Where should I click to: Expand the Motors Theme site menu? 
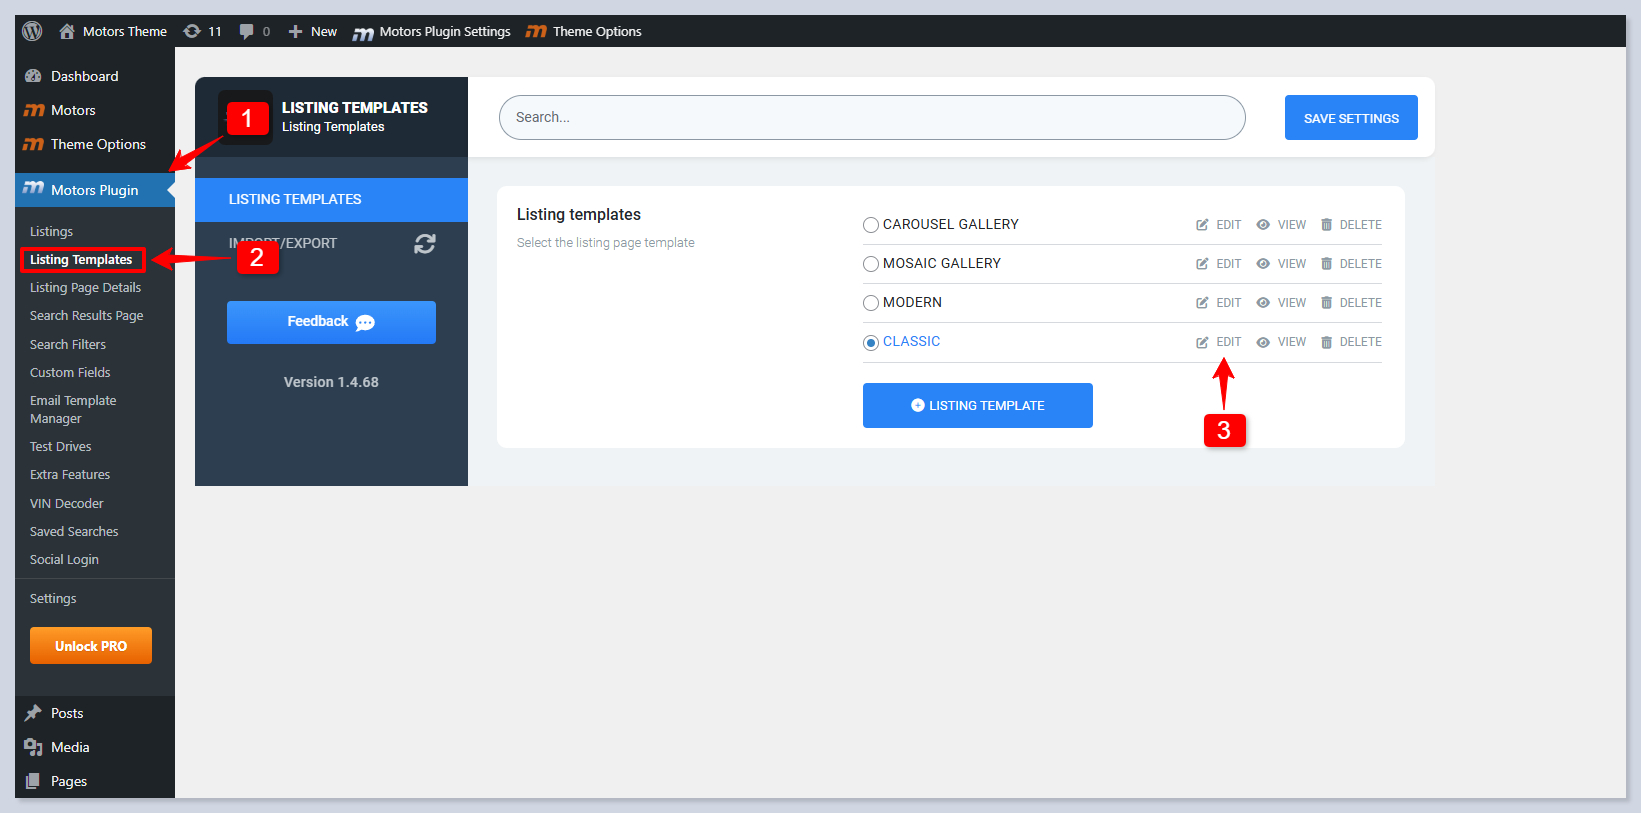[x=113, y=31]
